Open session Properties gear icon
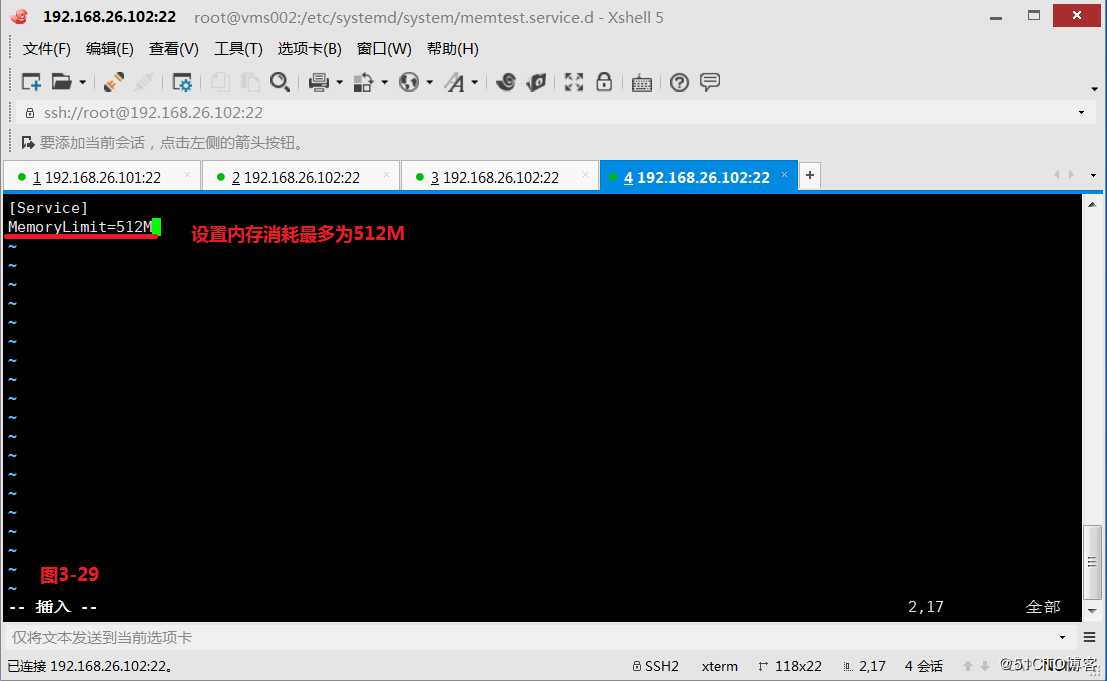 182,83
